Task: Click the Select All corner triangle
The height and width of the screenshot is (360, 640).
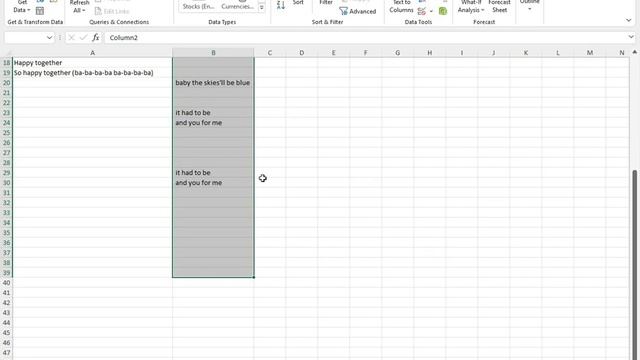Action: (7, 53)
